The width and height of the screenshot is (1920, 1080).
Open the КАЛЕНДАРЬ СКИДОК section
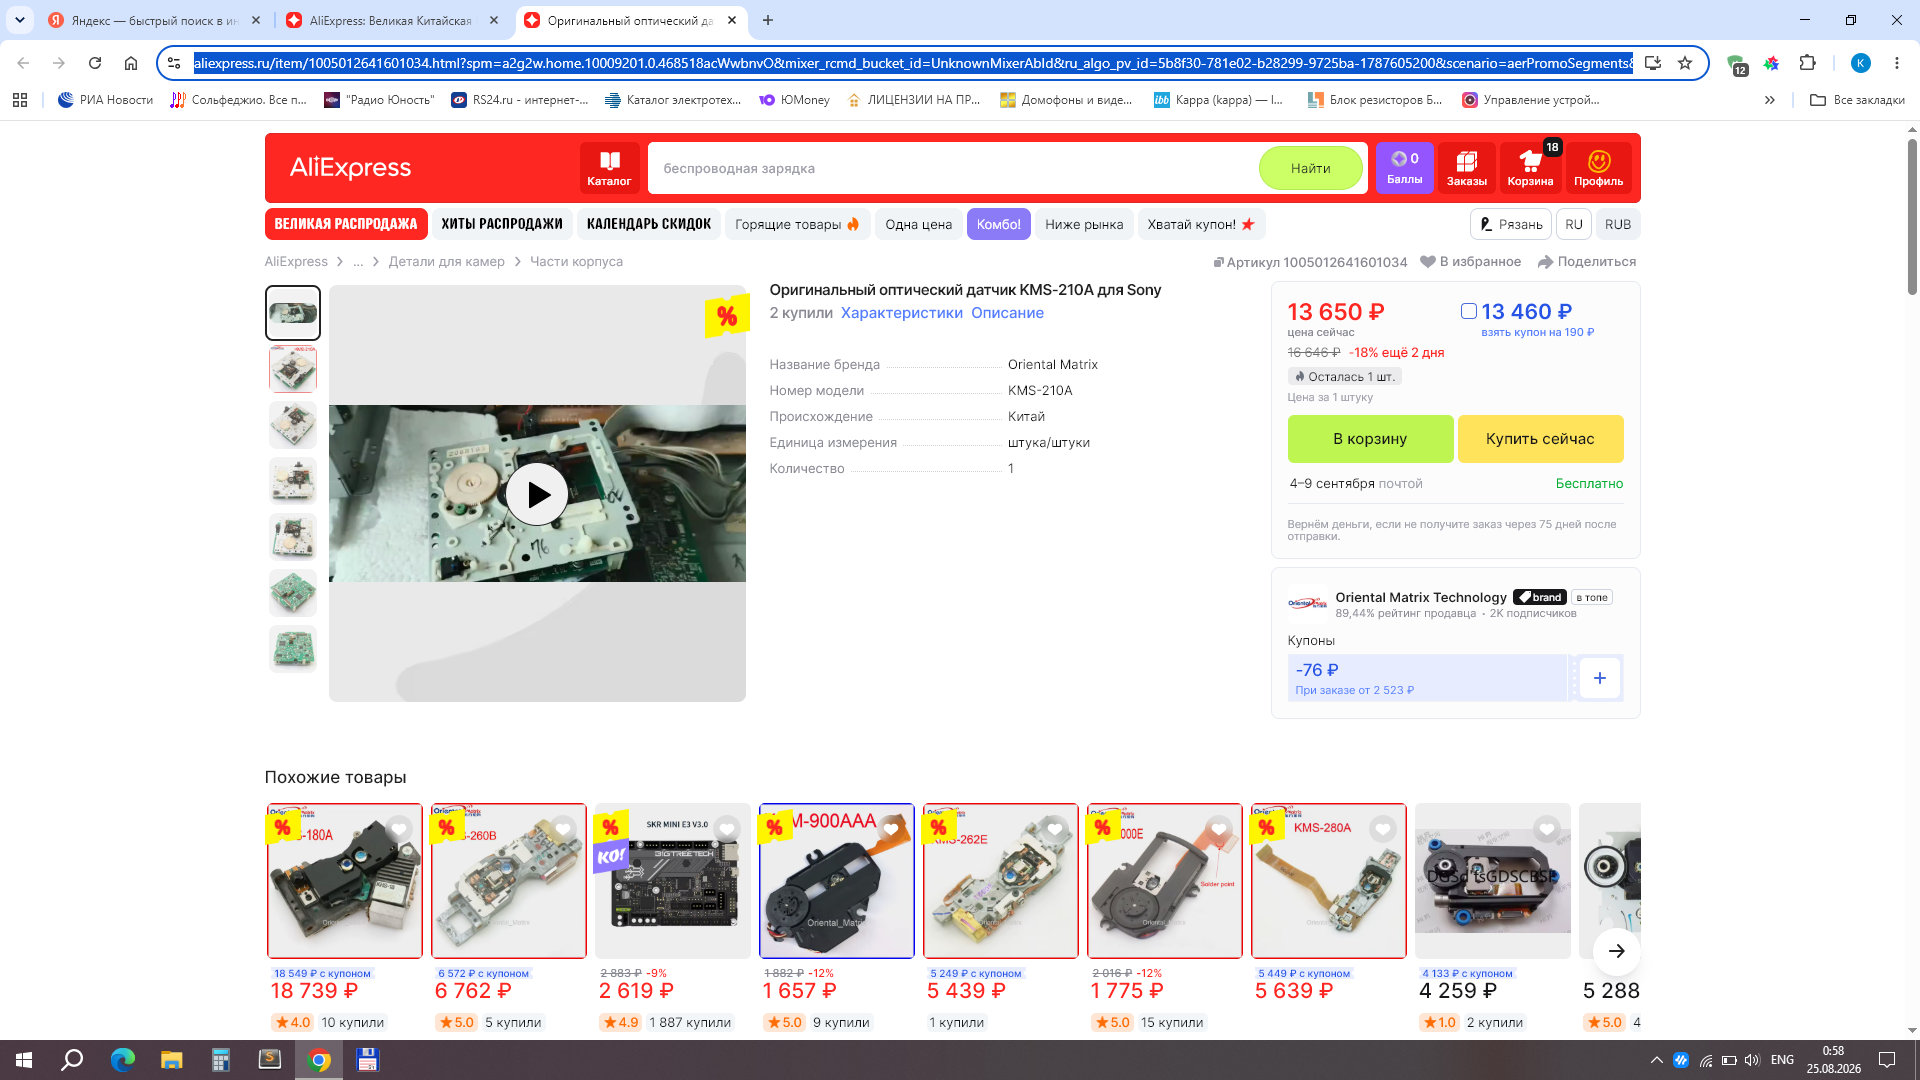649,224
